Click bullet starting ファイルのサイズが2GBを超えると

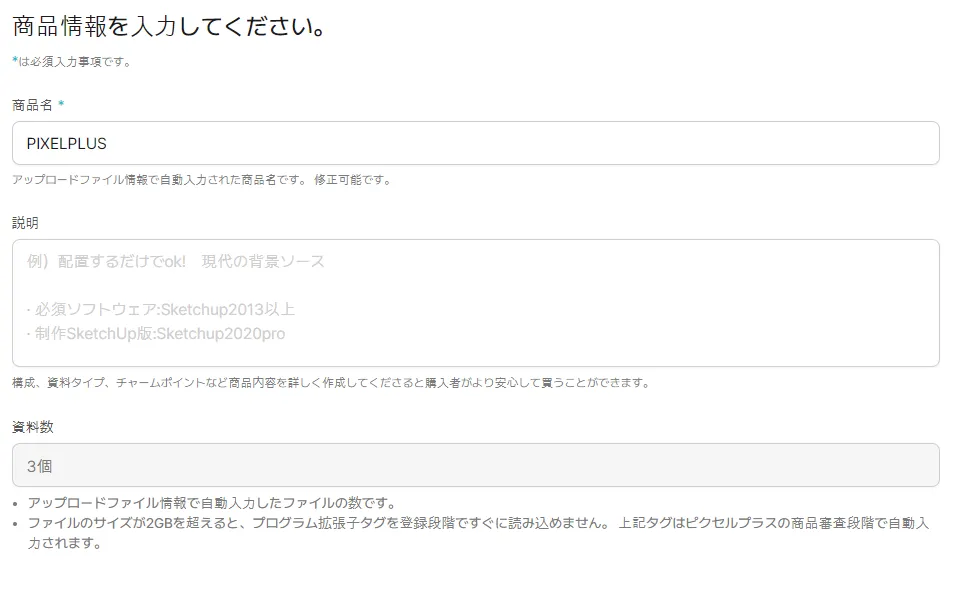[478, 533]
